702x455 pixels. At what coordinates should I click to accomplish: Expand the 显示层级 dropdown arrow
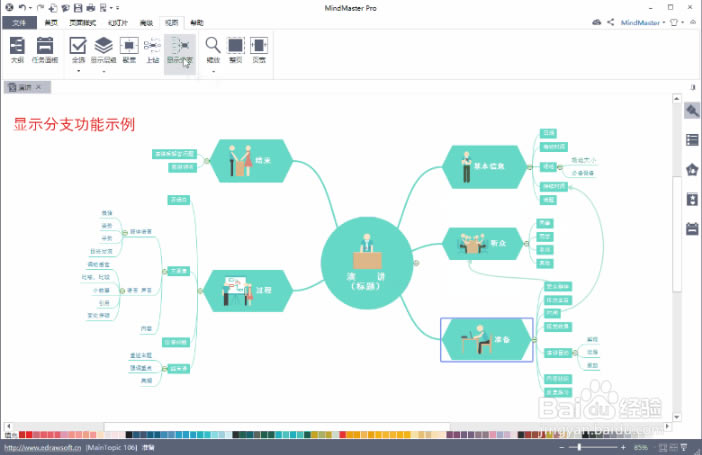(x=104, y=70)
